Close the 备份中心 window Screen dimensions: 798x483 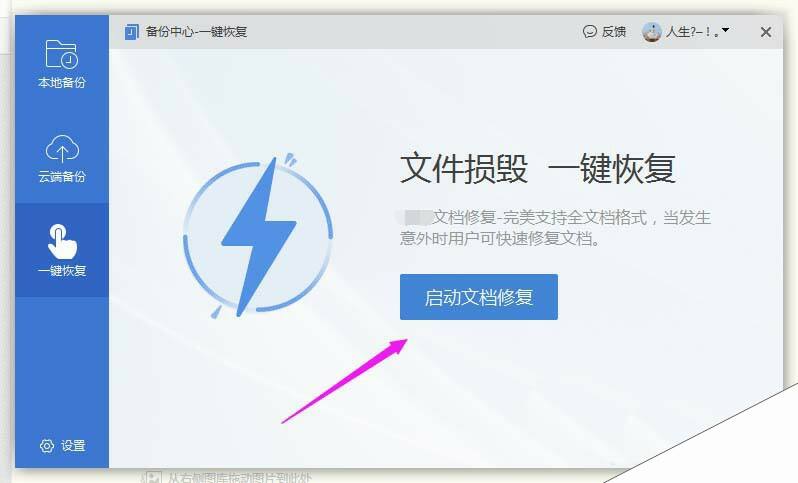pyautogui.click(x=765, y=32)
